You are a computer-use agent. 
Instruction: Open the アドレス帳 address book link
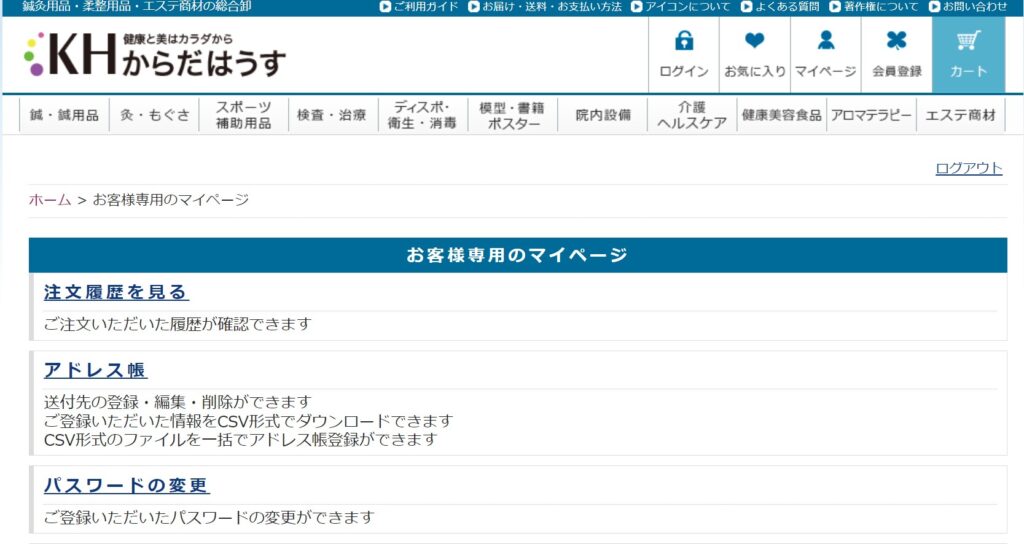95,370
